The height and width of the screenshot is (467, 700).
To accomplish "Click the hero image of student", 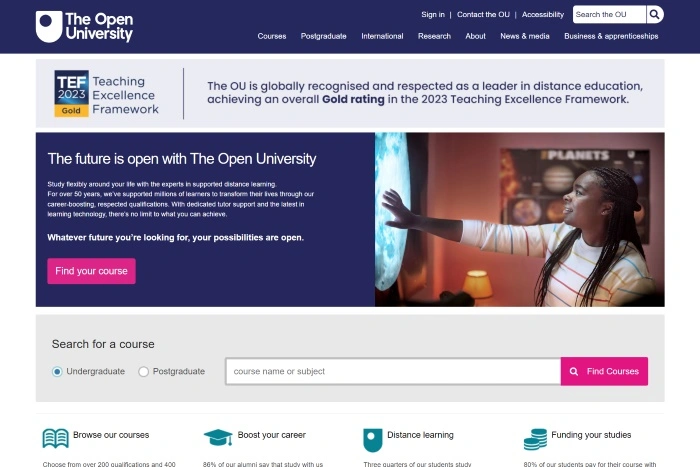I will pos(520,220).
